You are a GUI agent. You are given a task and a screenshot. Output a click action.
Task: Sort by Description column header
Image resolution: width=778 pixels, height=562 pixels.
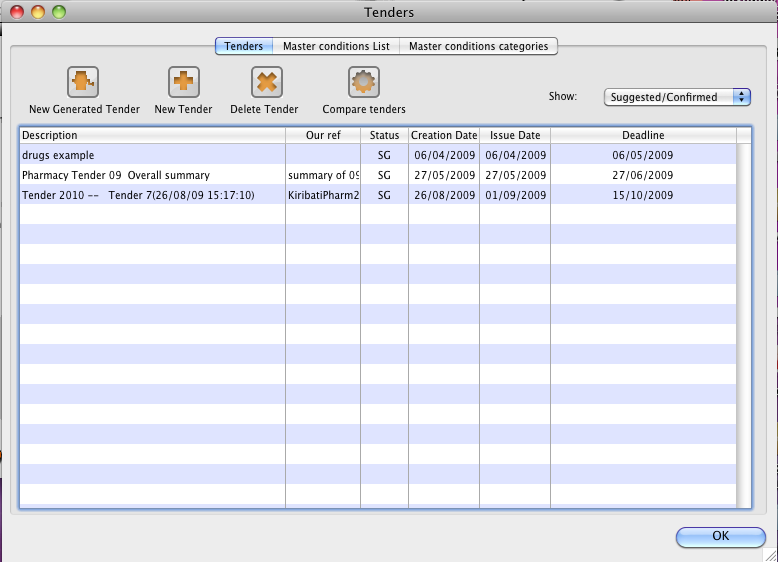pos(152,135)
